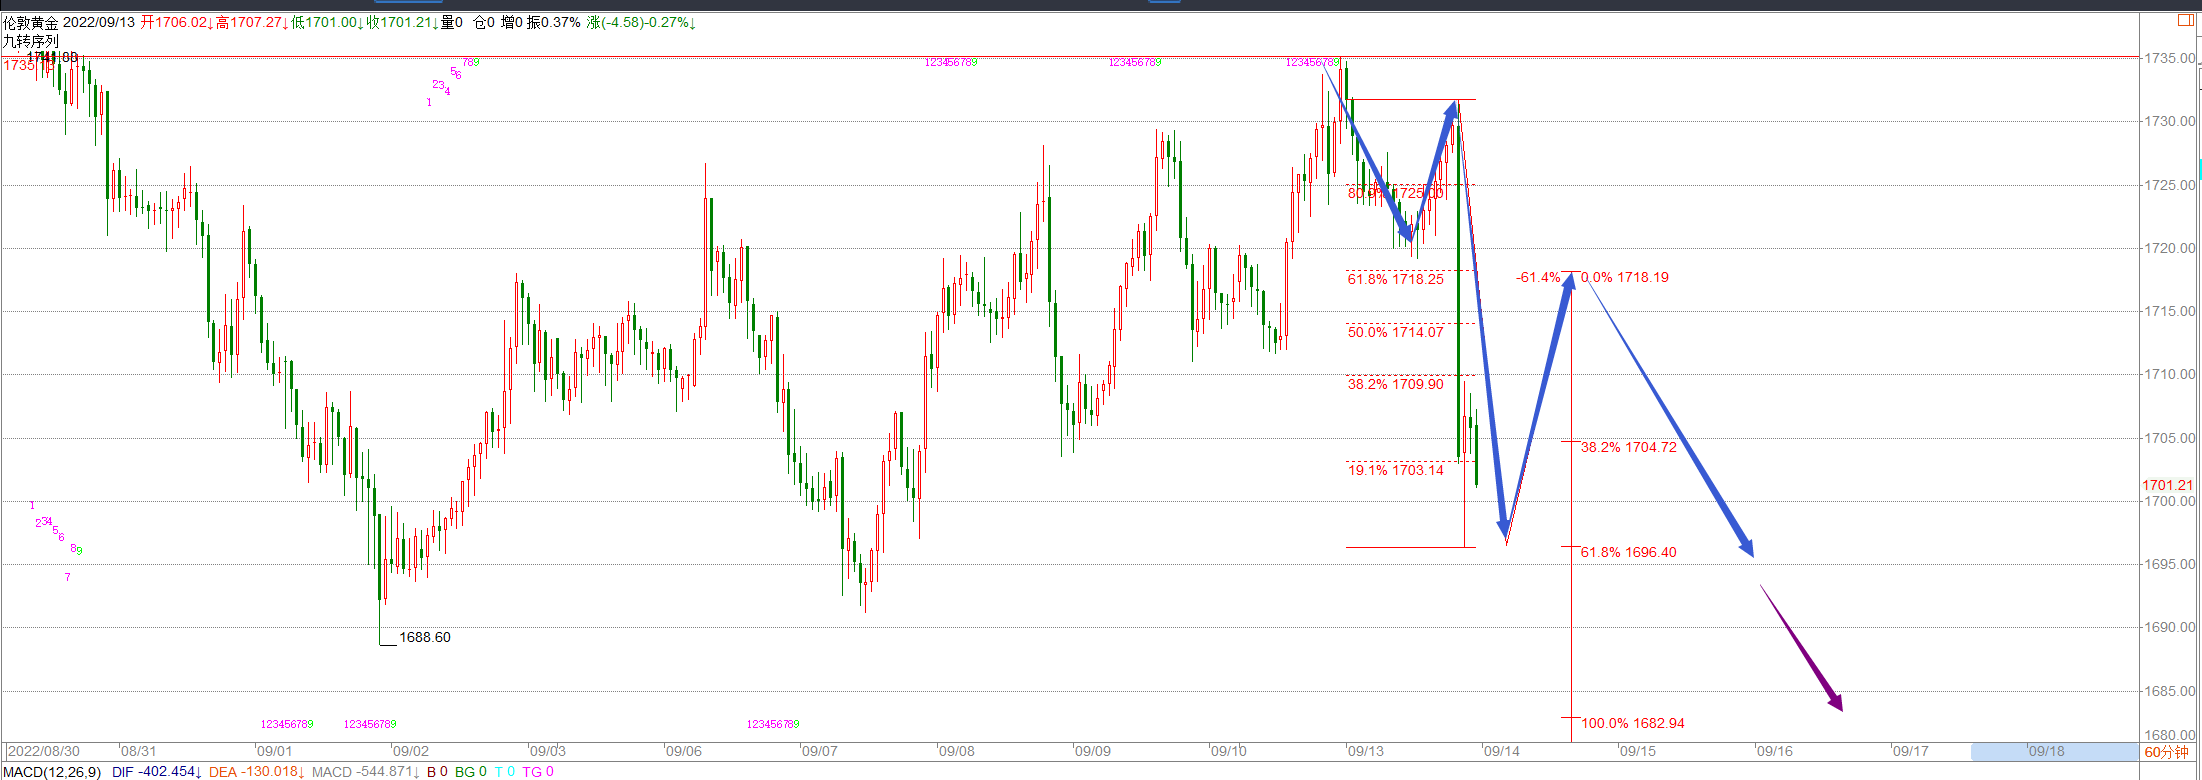Select the 09/16 date on time axis
The width and height of the screenshot is (2202, 780).
(x=1774, y=751)
